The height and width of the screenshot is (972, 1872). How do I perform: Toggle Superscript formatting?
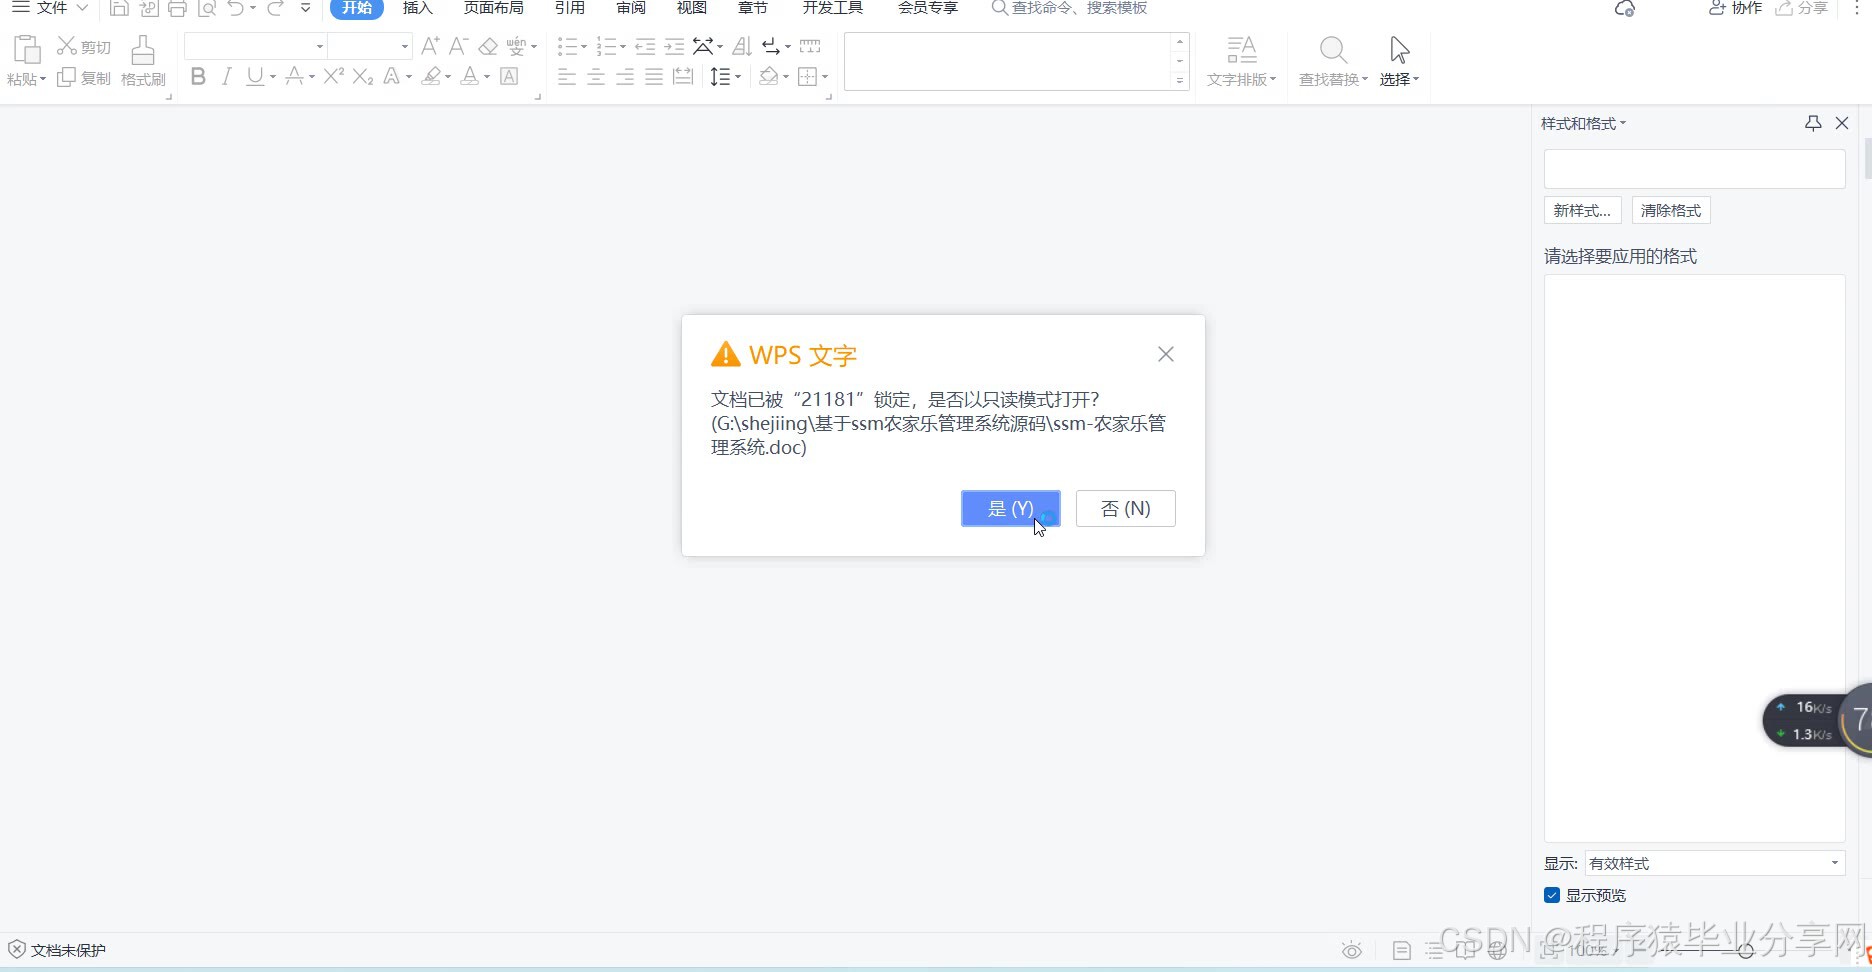coord(333,77)
